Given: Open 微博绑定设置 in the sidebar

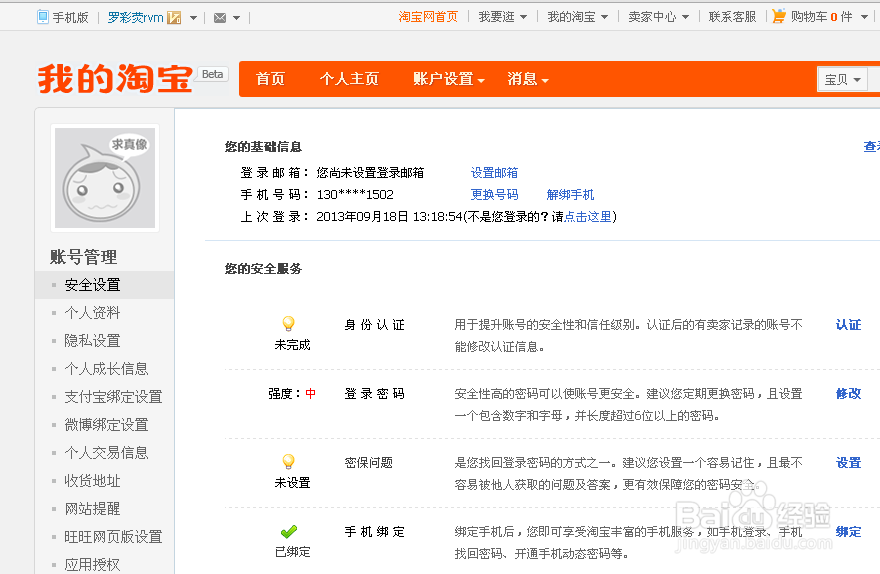Looking at the screenshot, I should coord(107,425).
